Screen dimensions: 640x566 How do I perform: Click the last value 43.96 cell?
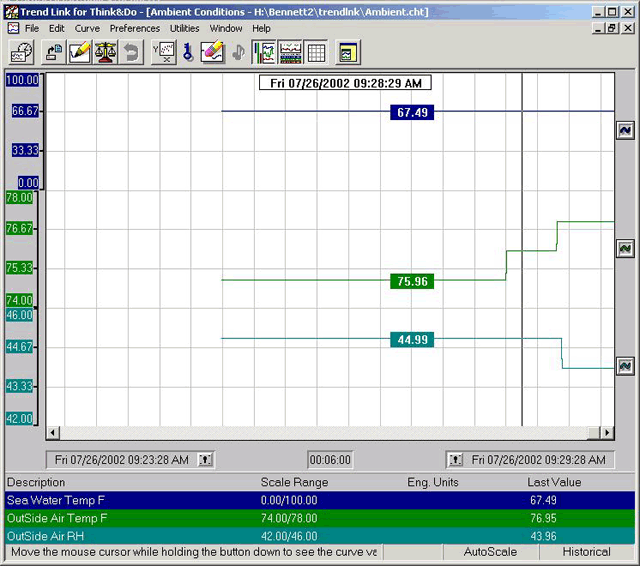tap(543, 536)
